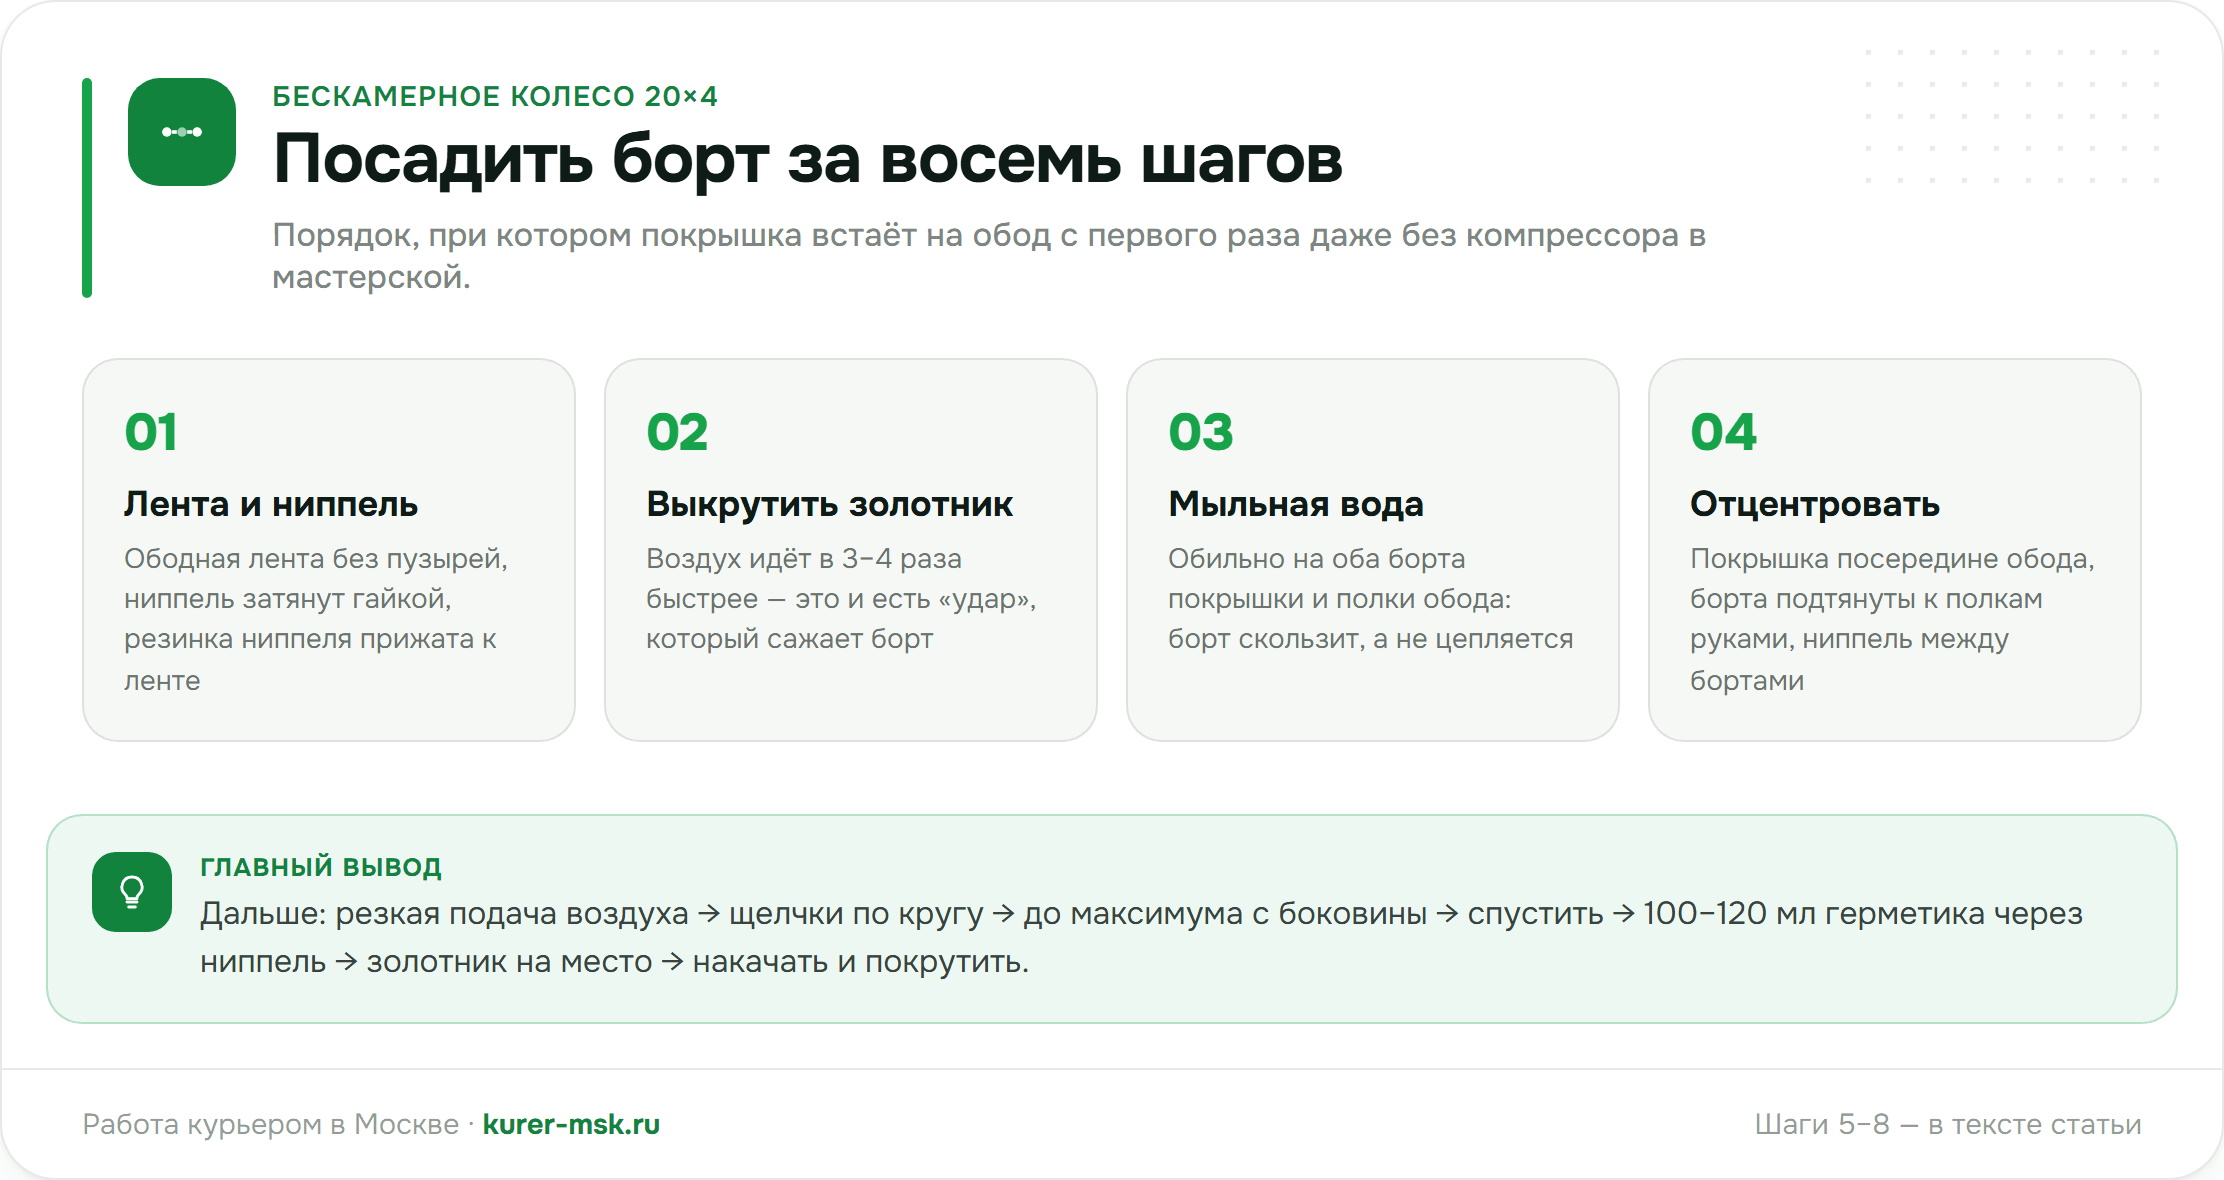Click the label 'ГЛАВНЫЙ ВЫВОД'
The height and width of the screenshot is (1180, 2224).
coord(321,867)
